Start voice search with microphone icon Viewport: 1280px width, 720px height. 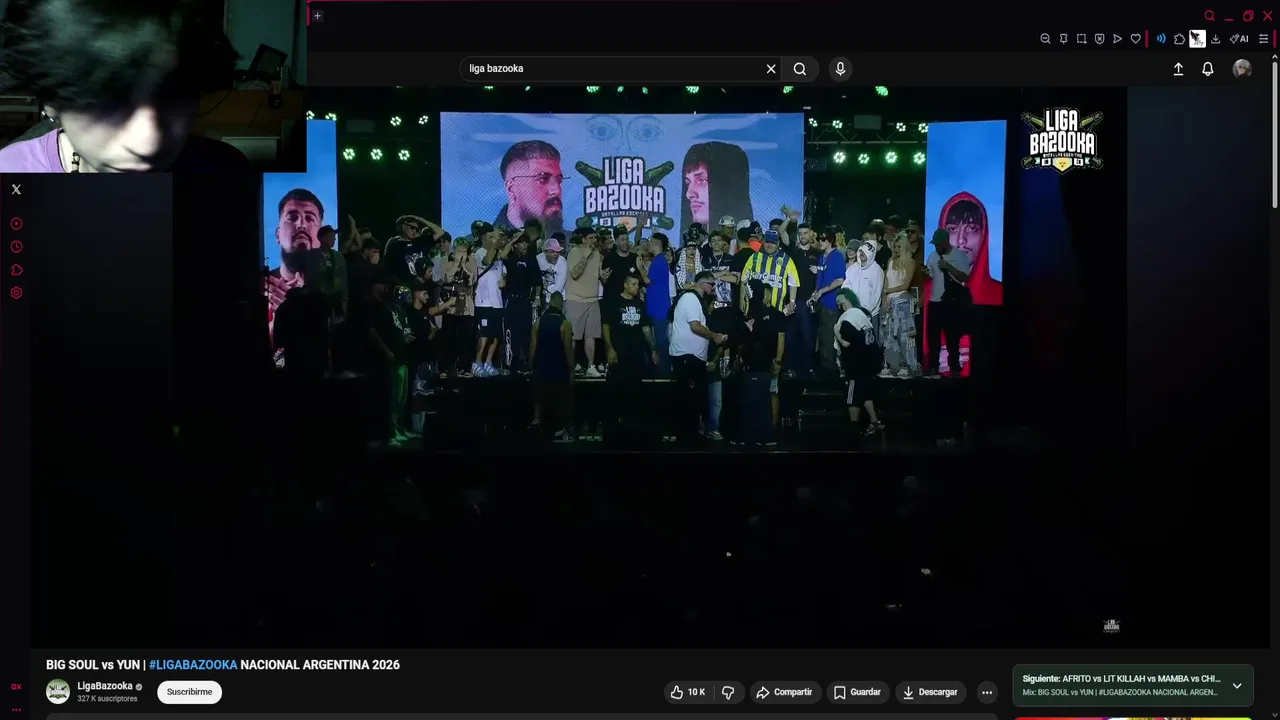coord(840,69)
